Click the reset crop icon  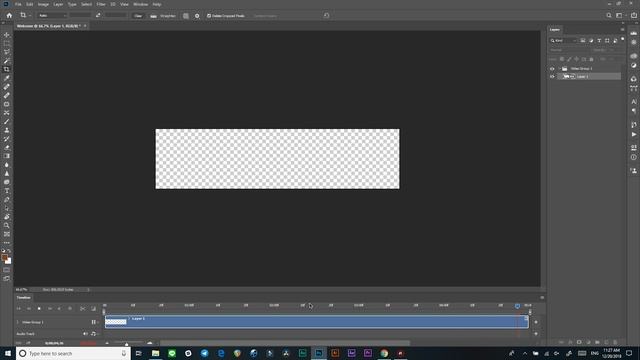click(x=326, y=16)
